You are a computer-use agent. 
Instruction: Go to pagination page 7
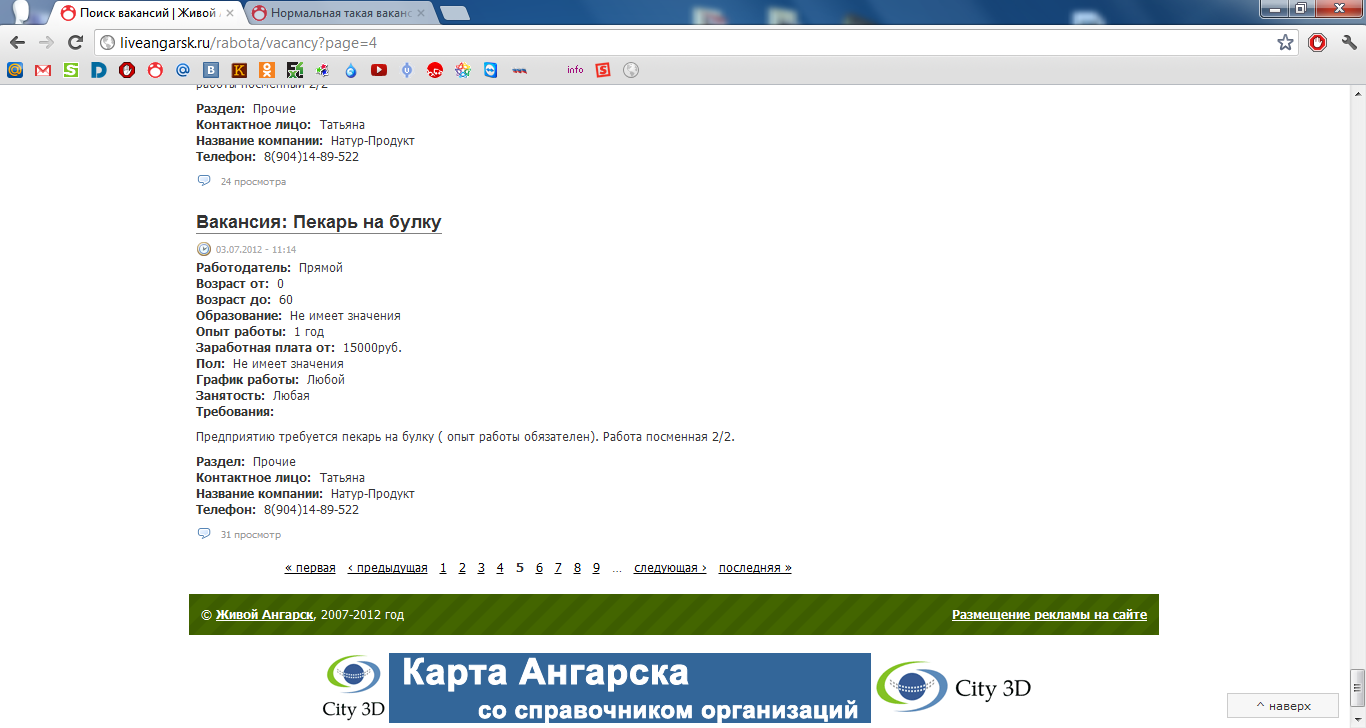click(557, 567)
